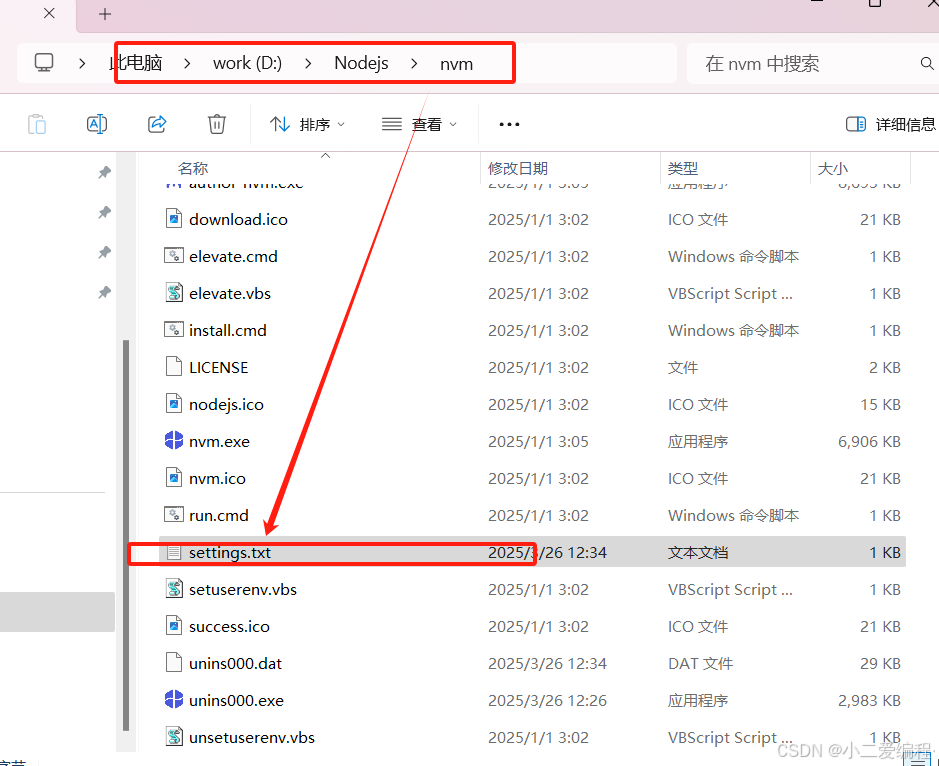Select the file named unins000.dat
Viewport: 939px width, 766px height.
235,664
